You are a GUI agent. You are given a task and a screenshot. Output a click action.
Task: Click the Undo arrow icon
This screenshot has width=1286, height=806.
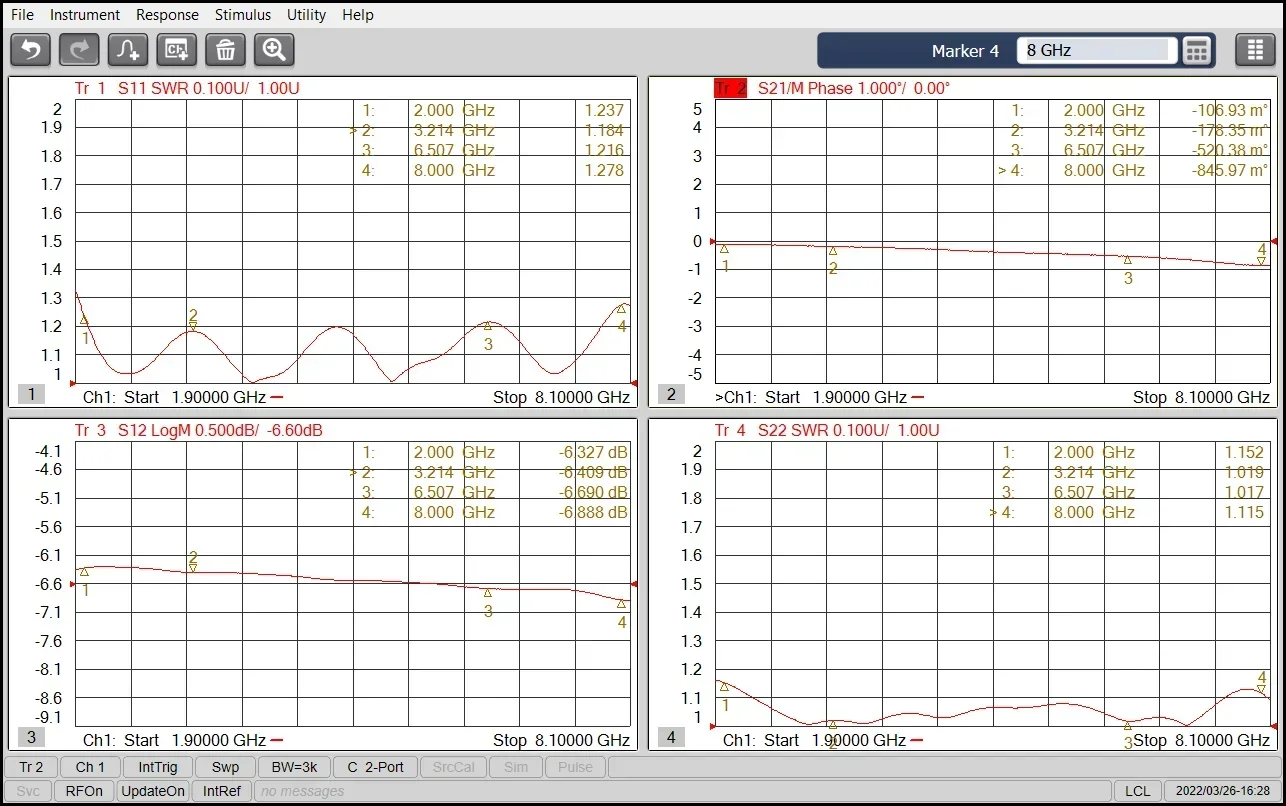click(x=30, y=49)
